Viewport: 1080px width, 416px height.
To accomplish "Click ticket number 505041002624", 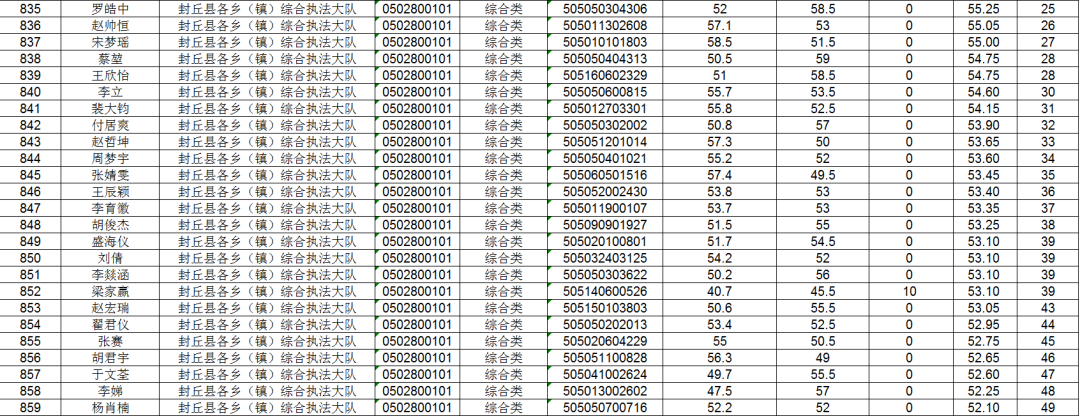I will (x=605, y=374).
